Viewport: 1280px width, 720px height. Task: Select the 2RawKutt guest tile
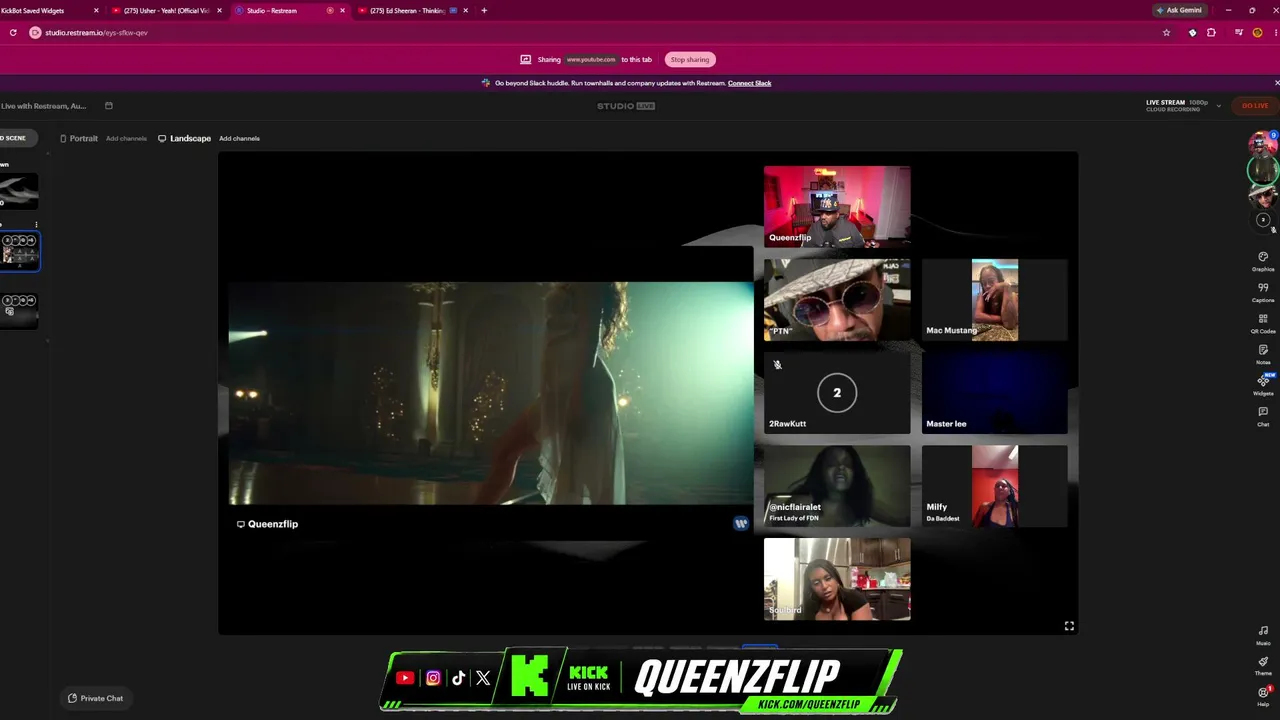pos(837,393)
